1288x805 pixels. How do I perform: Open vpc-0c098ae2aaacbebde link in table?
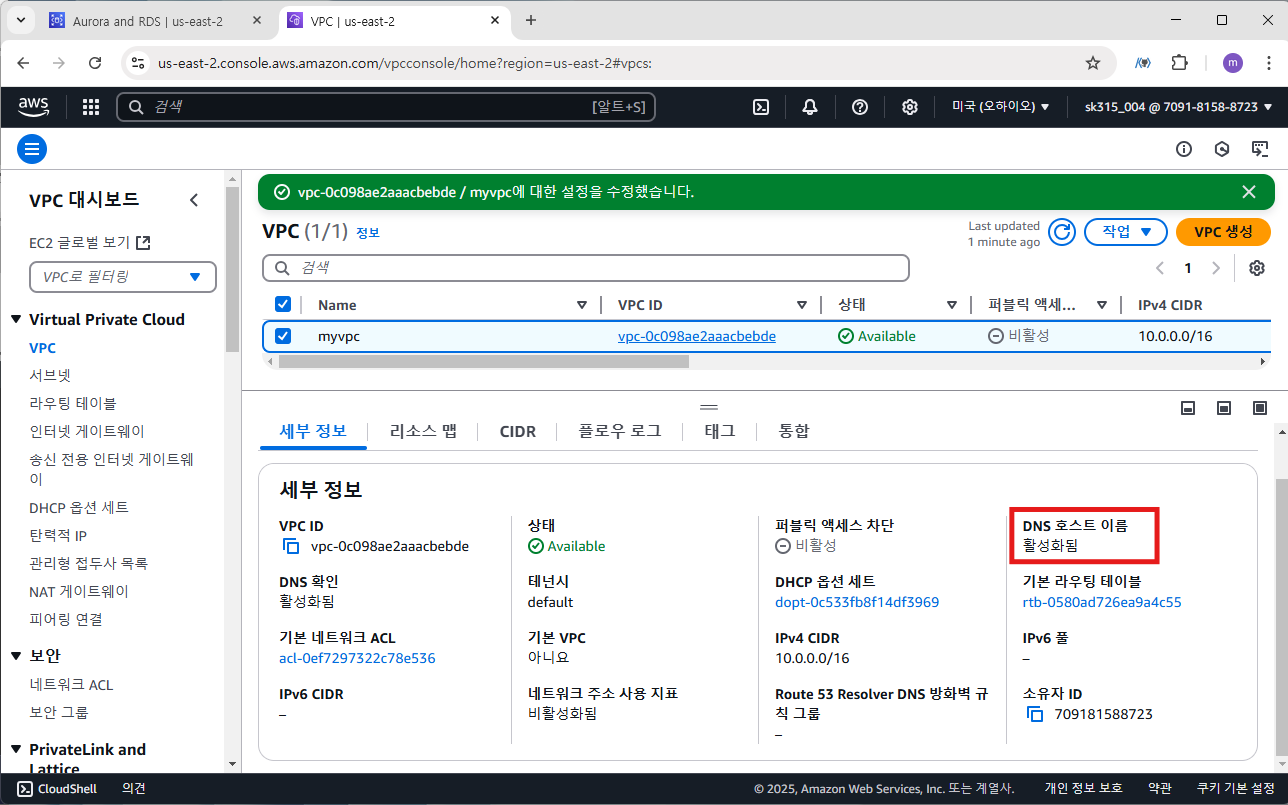click(697, 336)
